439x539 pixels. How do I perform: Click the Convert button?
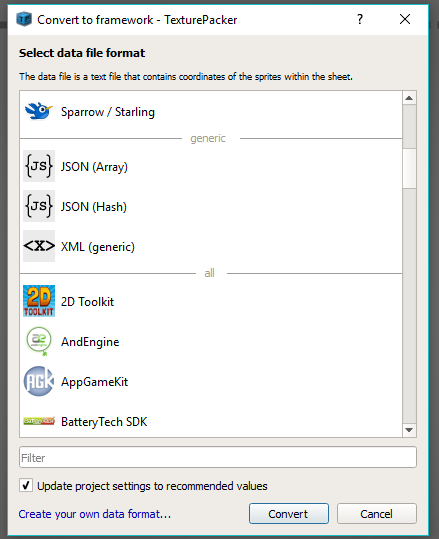[289, 514]
